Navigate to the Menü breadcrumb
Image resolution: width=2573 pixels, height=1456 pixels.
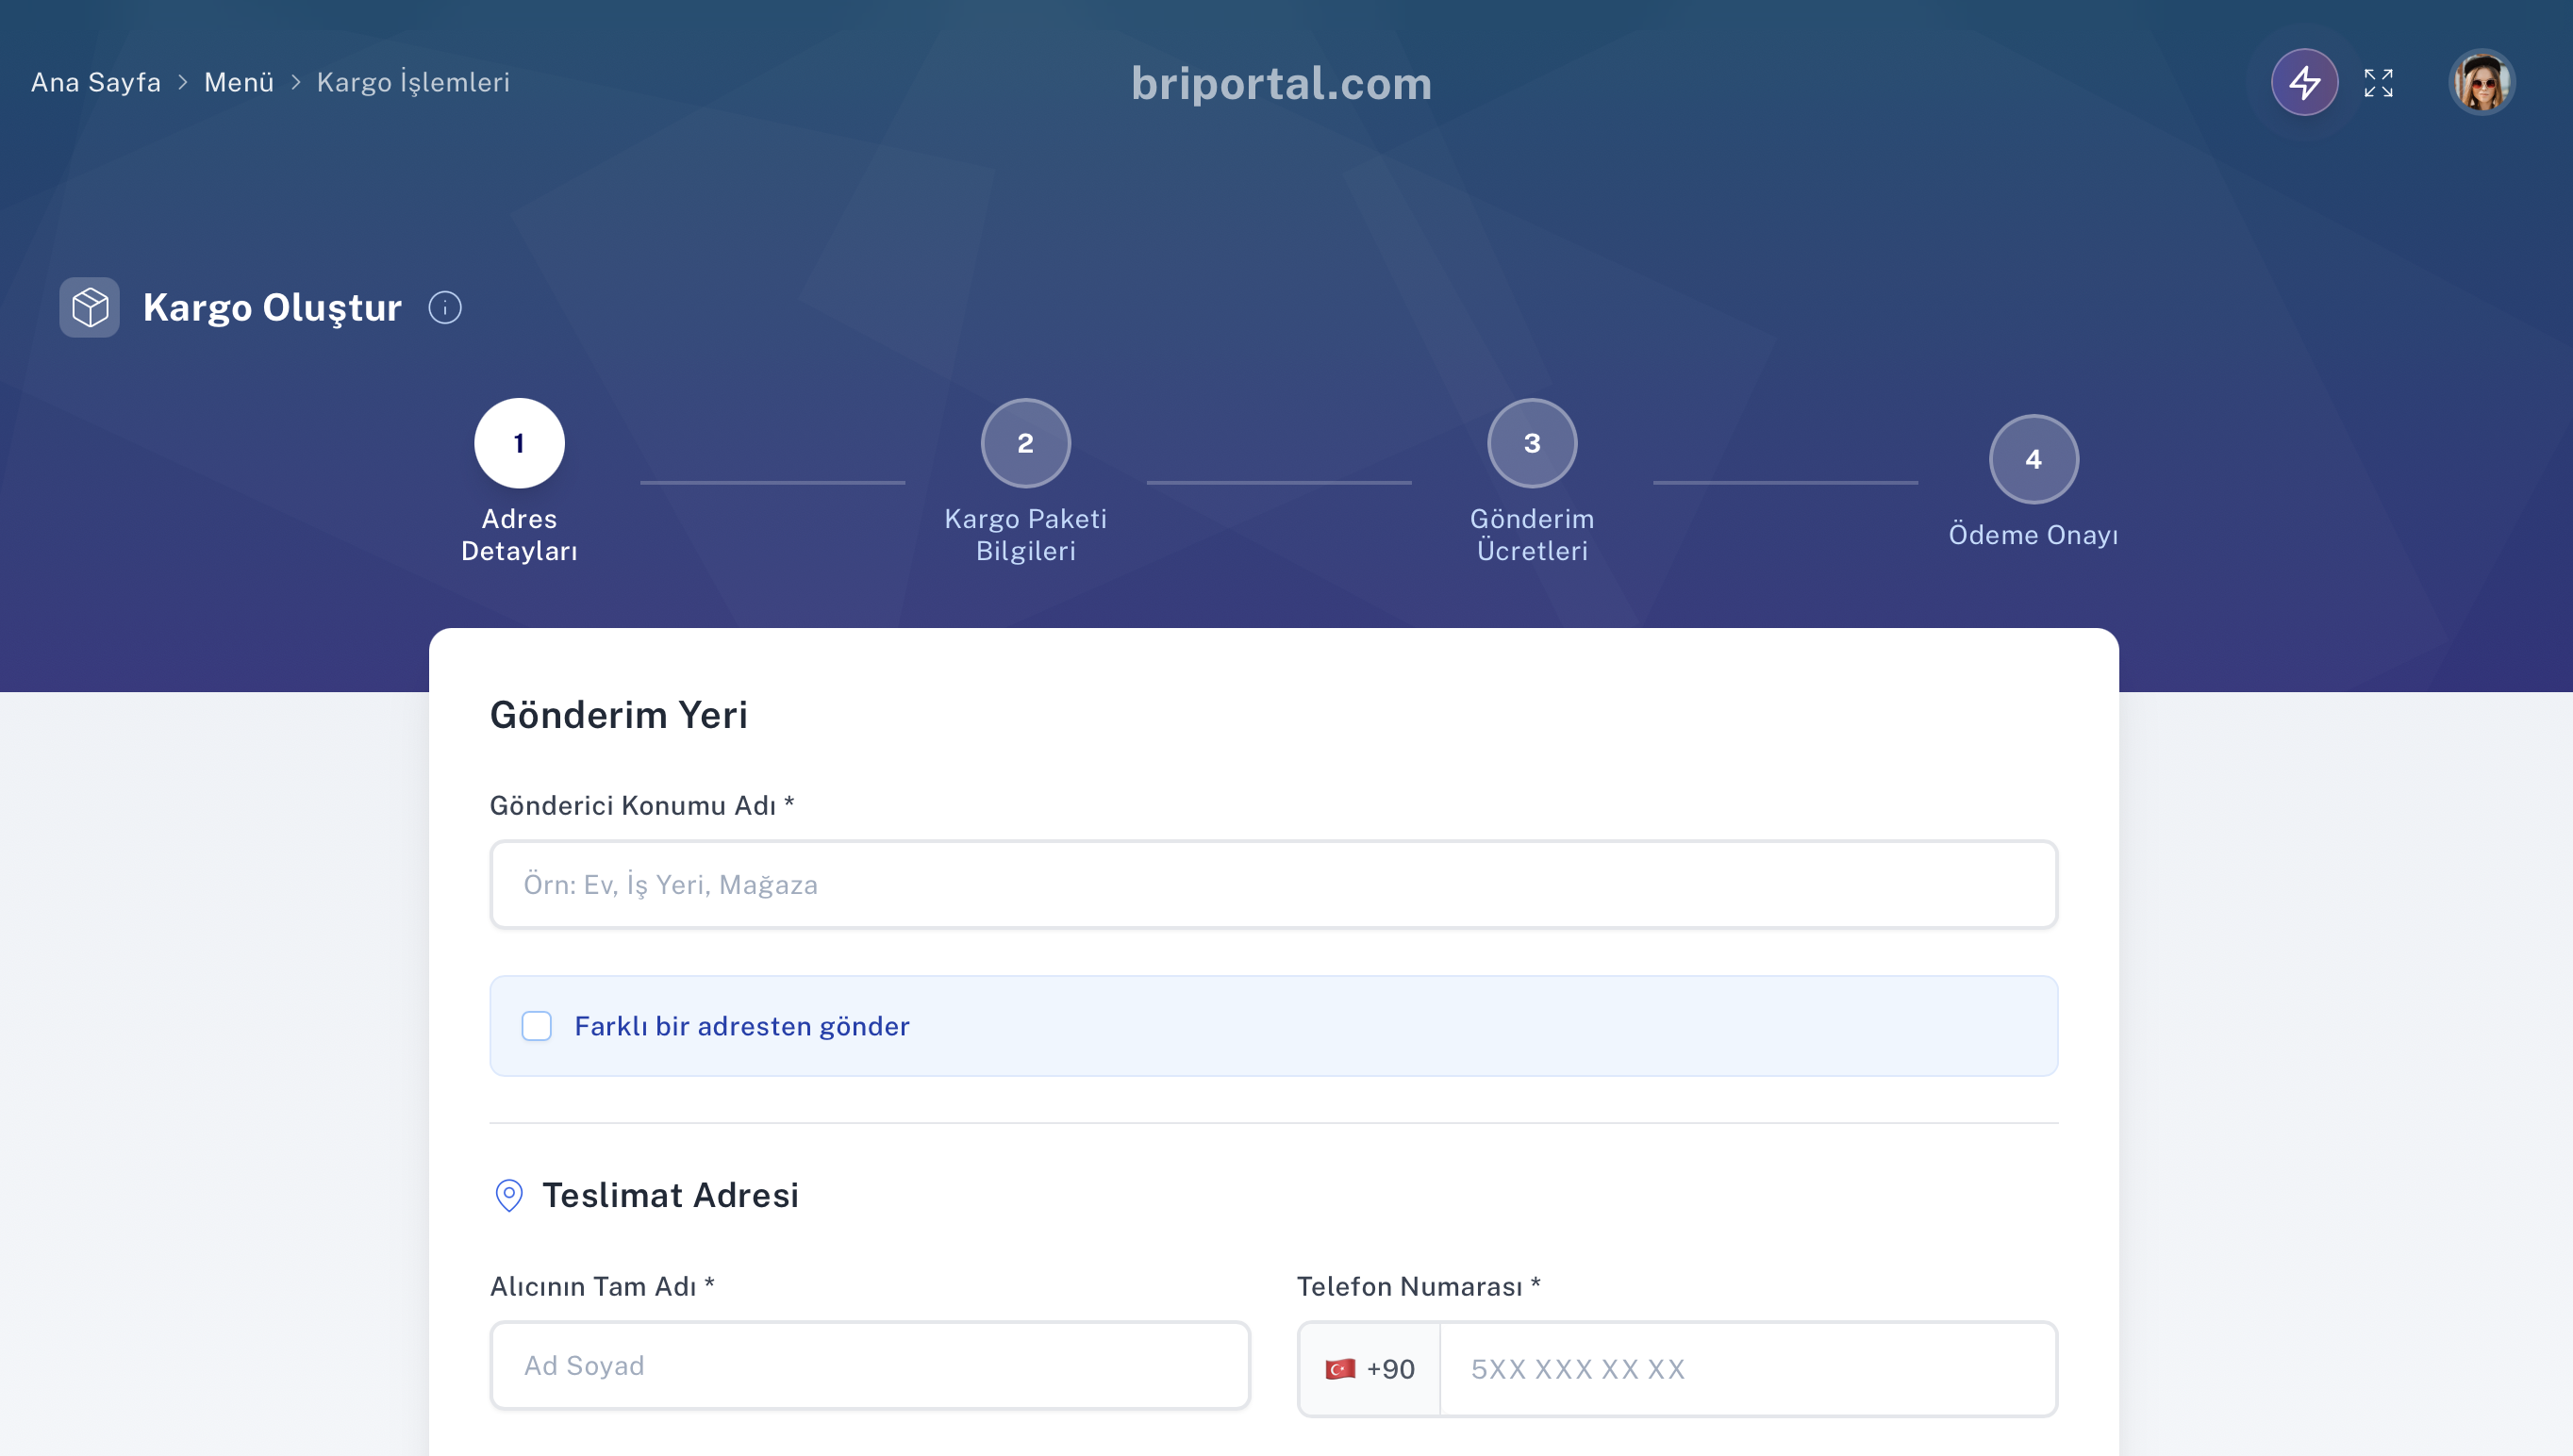pos(239,82)
